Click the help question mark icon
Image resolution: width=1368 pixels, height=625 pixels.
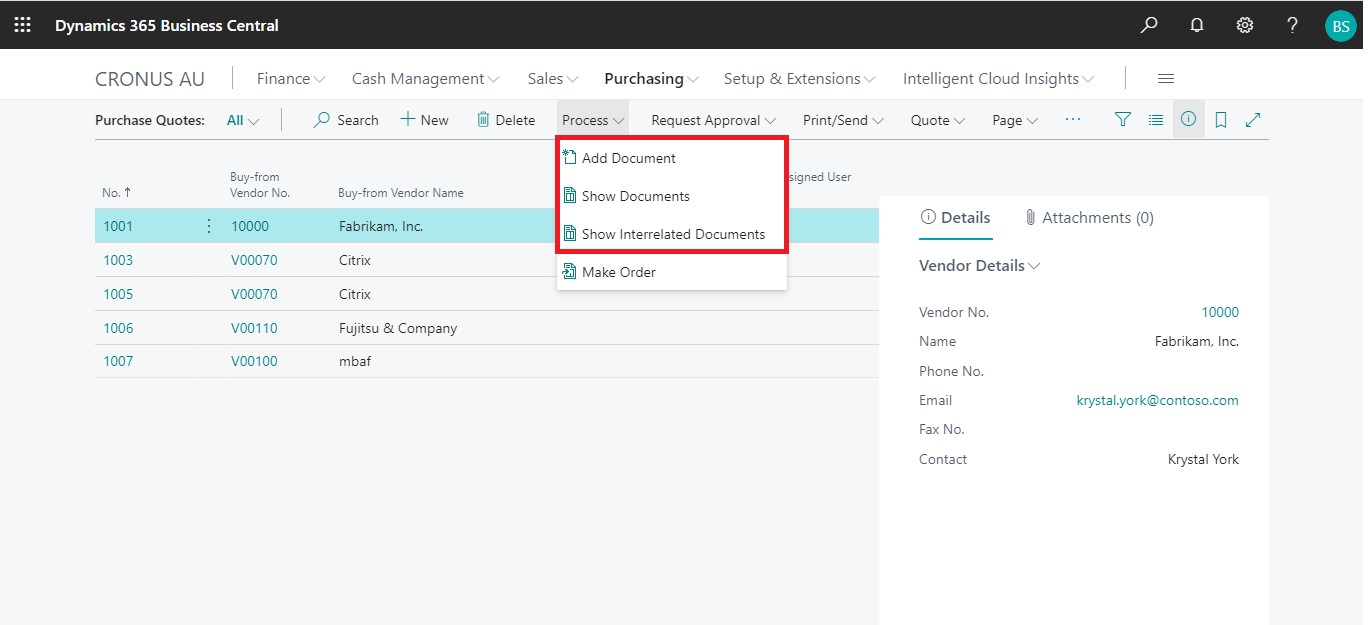(1293, 25)
